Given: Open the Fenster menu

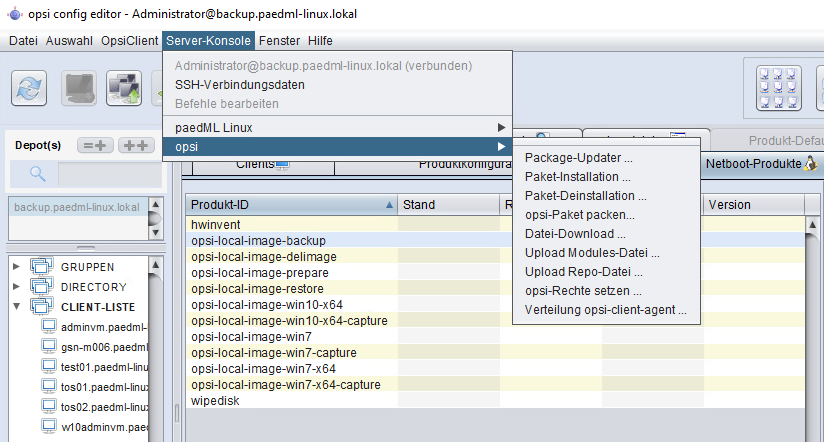Looking at the screenshot, I should tap(279, 40).
